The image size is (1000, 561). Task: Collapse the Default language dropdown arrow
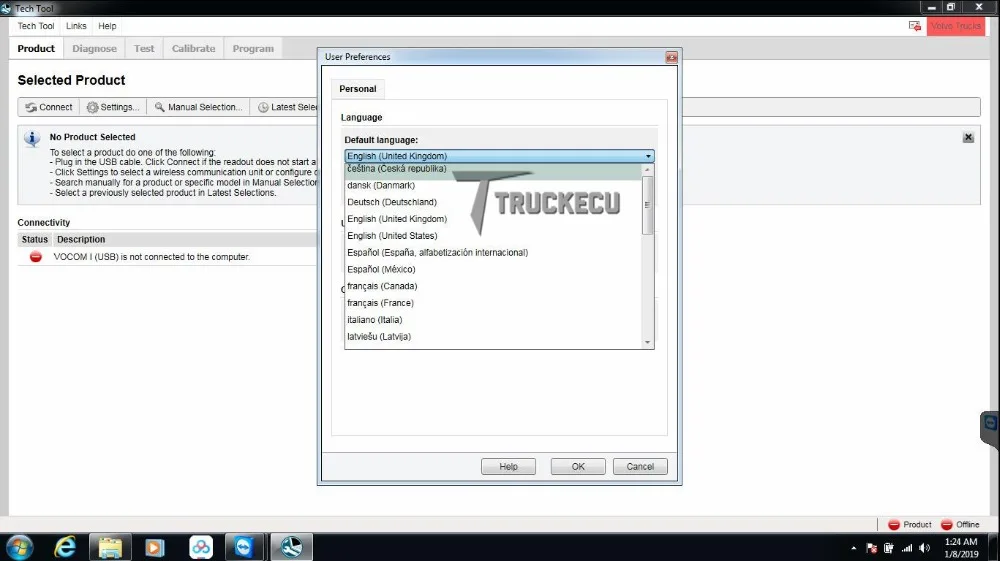click(x=648, y=156)
